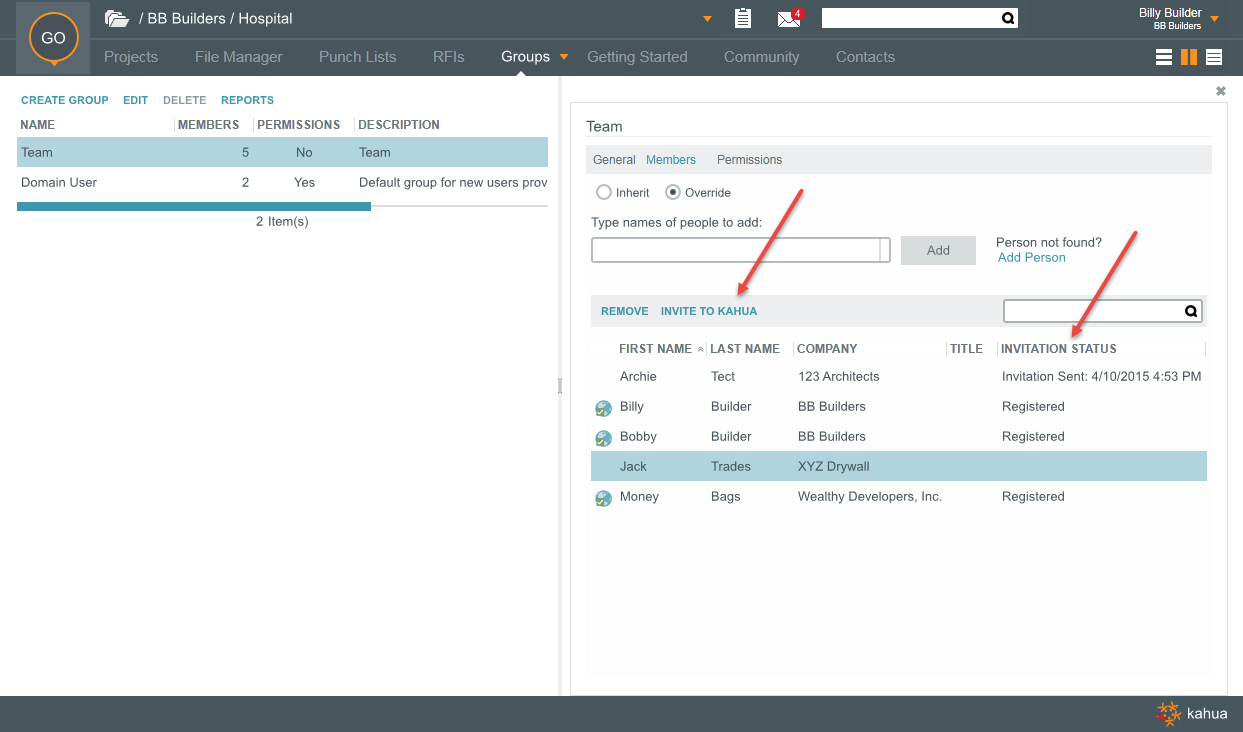Image resolution: width=1243 pixels, height=732 pixels.
Task: Open the clipboard tasks icon
Action: click(742, 18)
